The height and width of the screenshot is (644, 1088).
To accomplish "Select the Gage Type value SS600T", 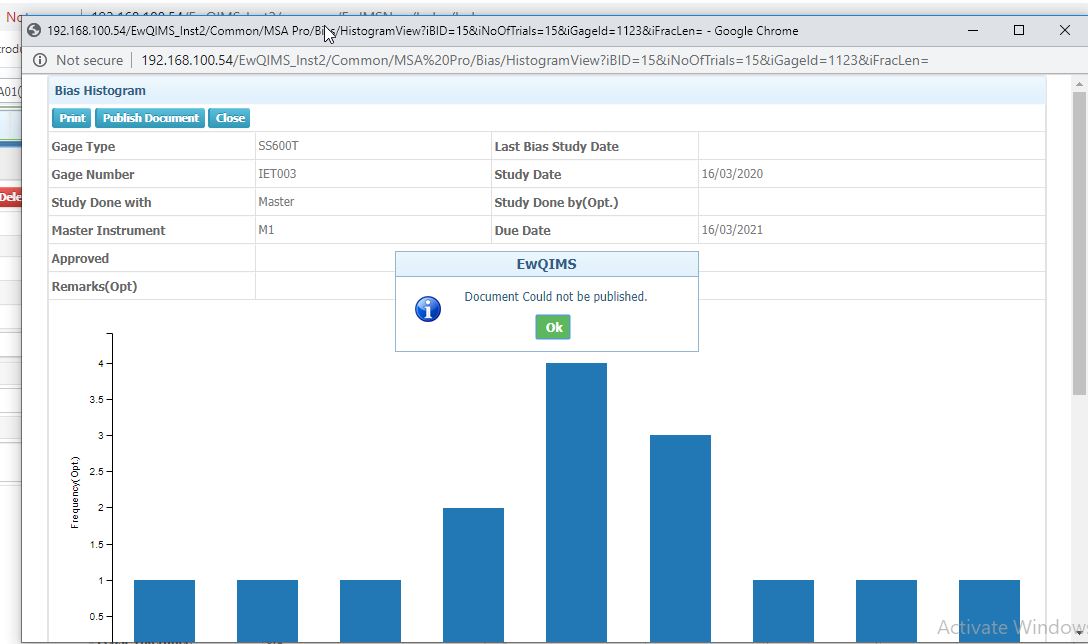I will pyautogui.click(x=278, y=146).
